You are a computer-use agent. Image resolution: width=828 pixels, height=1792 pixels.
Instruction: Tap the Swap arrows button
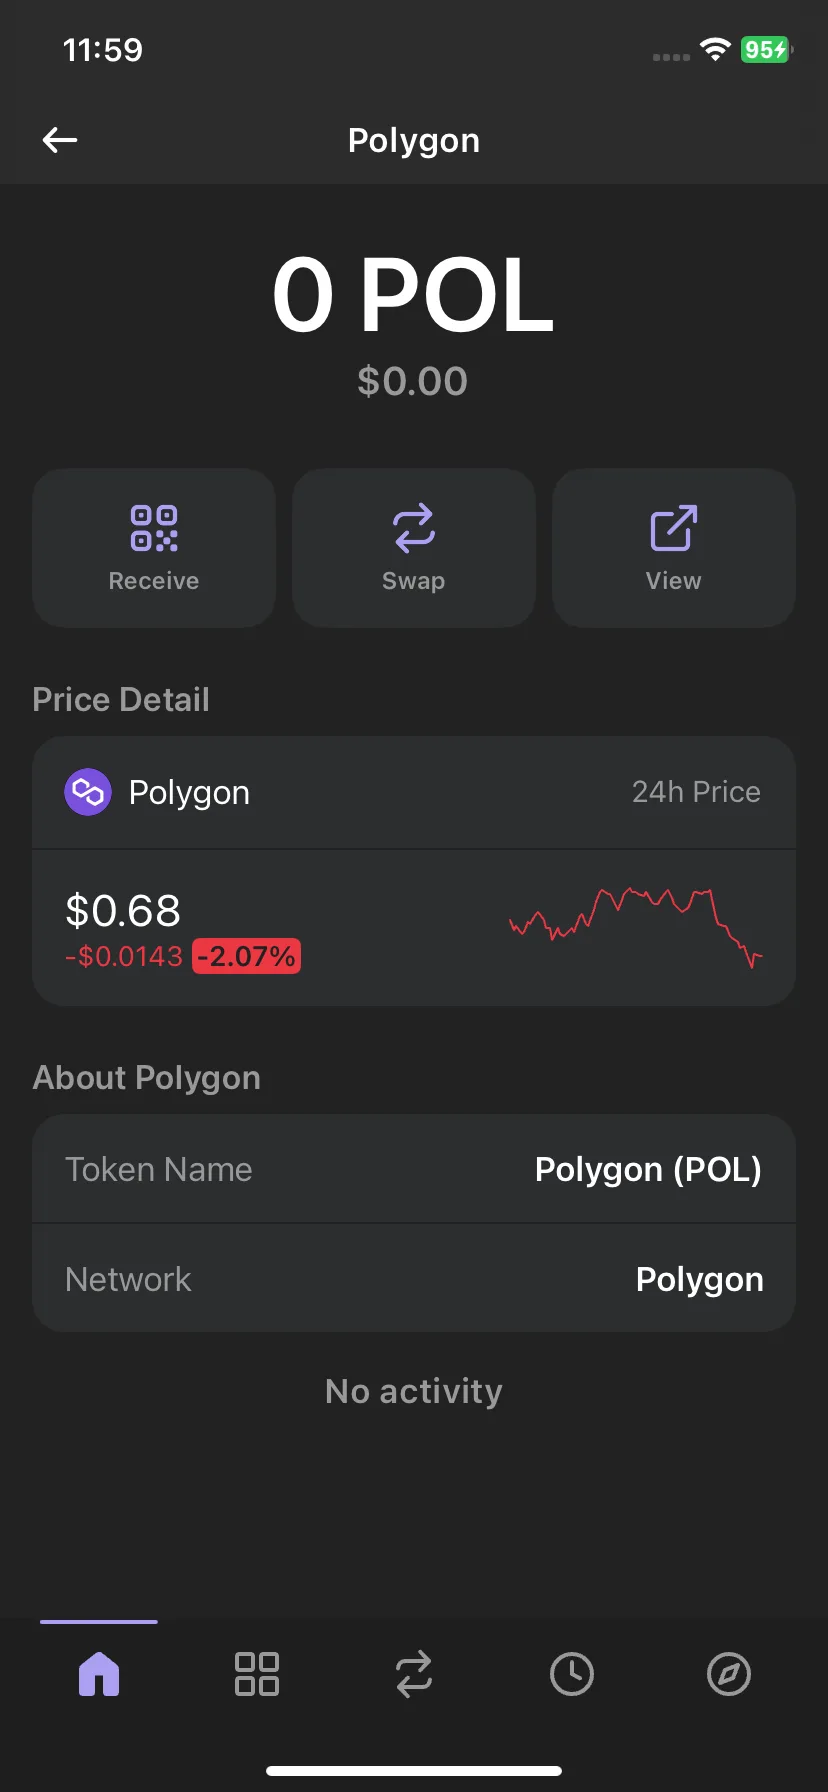click(x=414, y=548)
